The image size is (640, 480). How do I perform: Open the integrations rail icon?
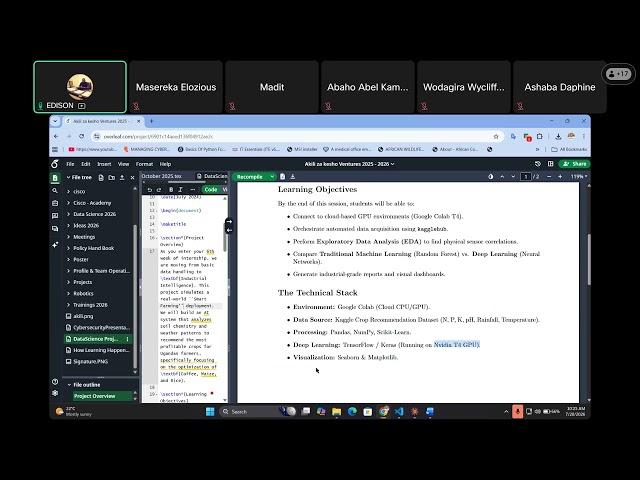(55, 203)
